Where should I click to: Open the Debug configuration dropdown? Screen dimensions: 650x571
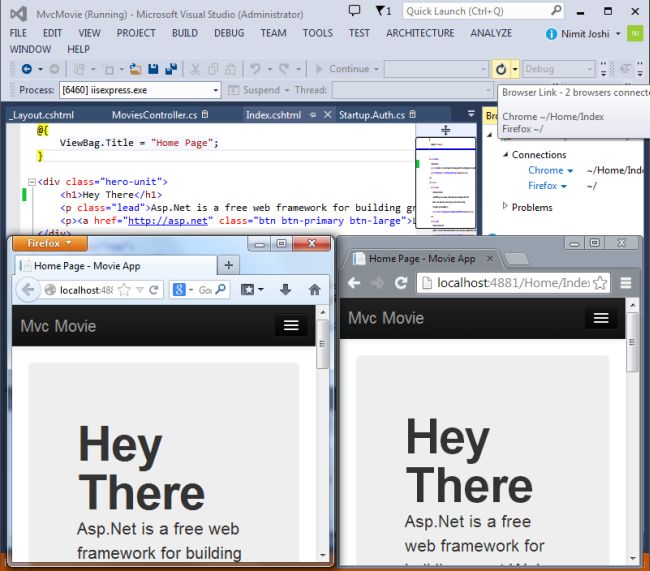pos(559,69)
